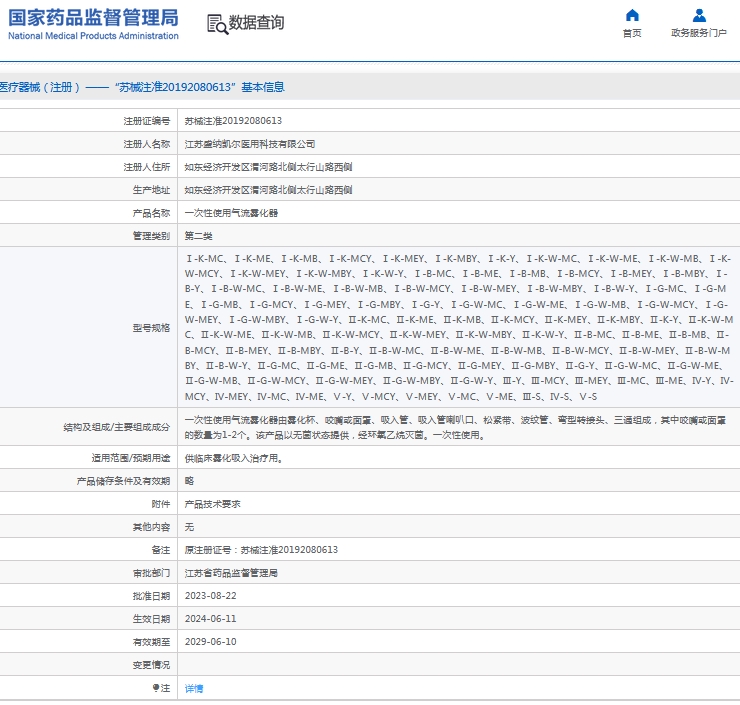Select the 注册证编号 value 苏械注准20192080613

[x=233, y=121]
